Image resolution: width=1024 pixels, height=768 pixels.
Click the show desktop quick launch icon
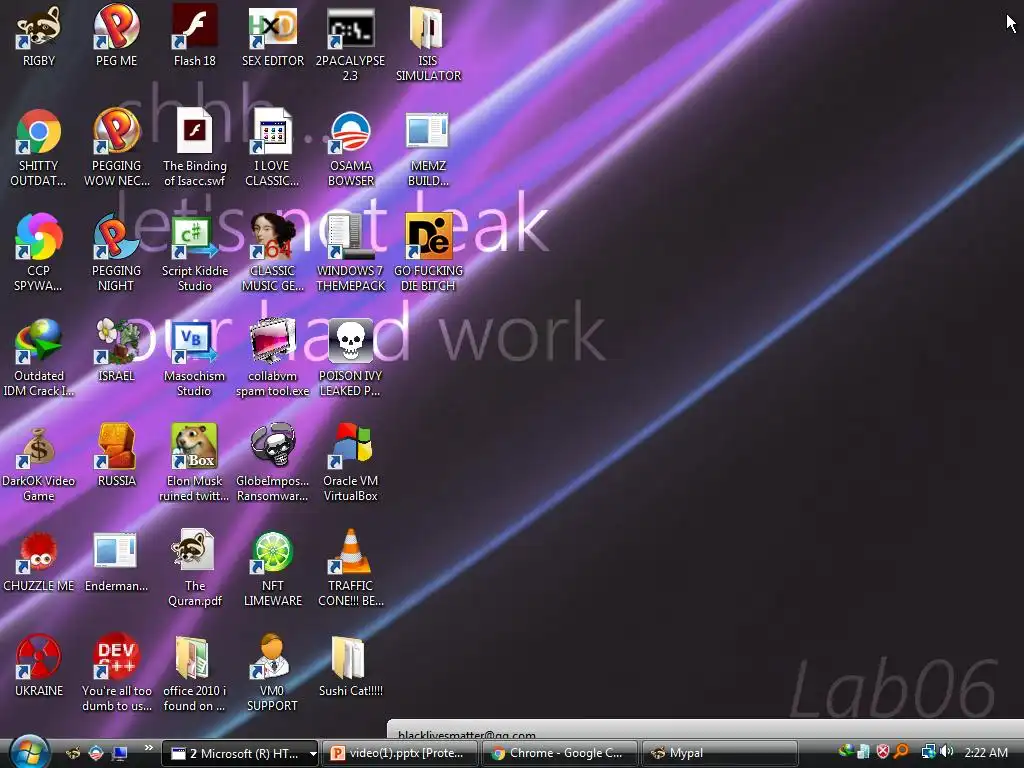[120, 754]
